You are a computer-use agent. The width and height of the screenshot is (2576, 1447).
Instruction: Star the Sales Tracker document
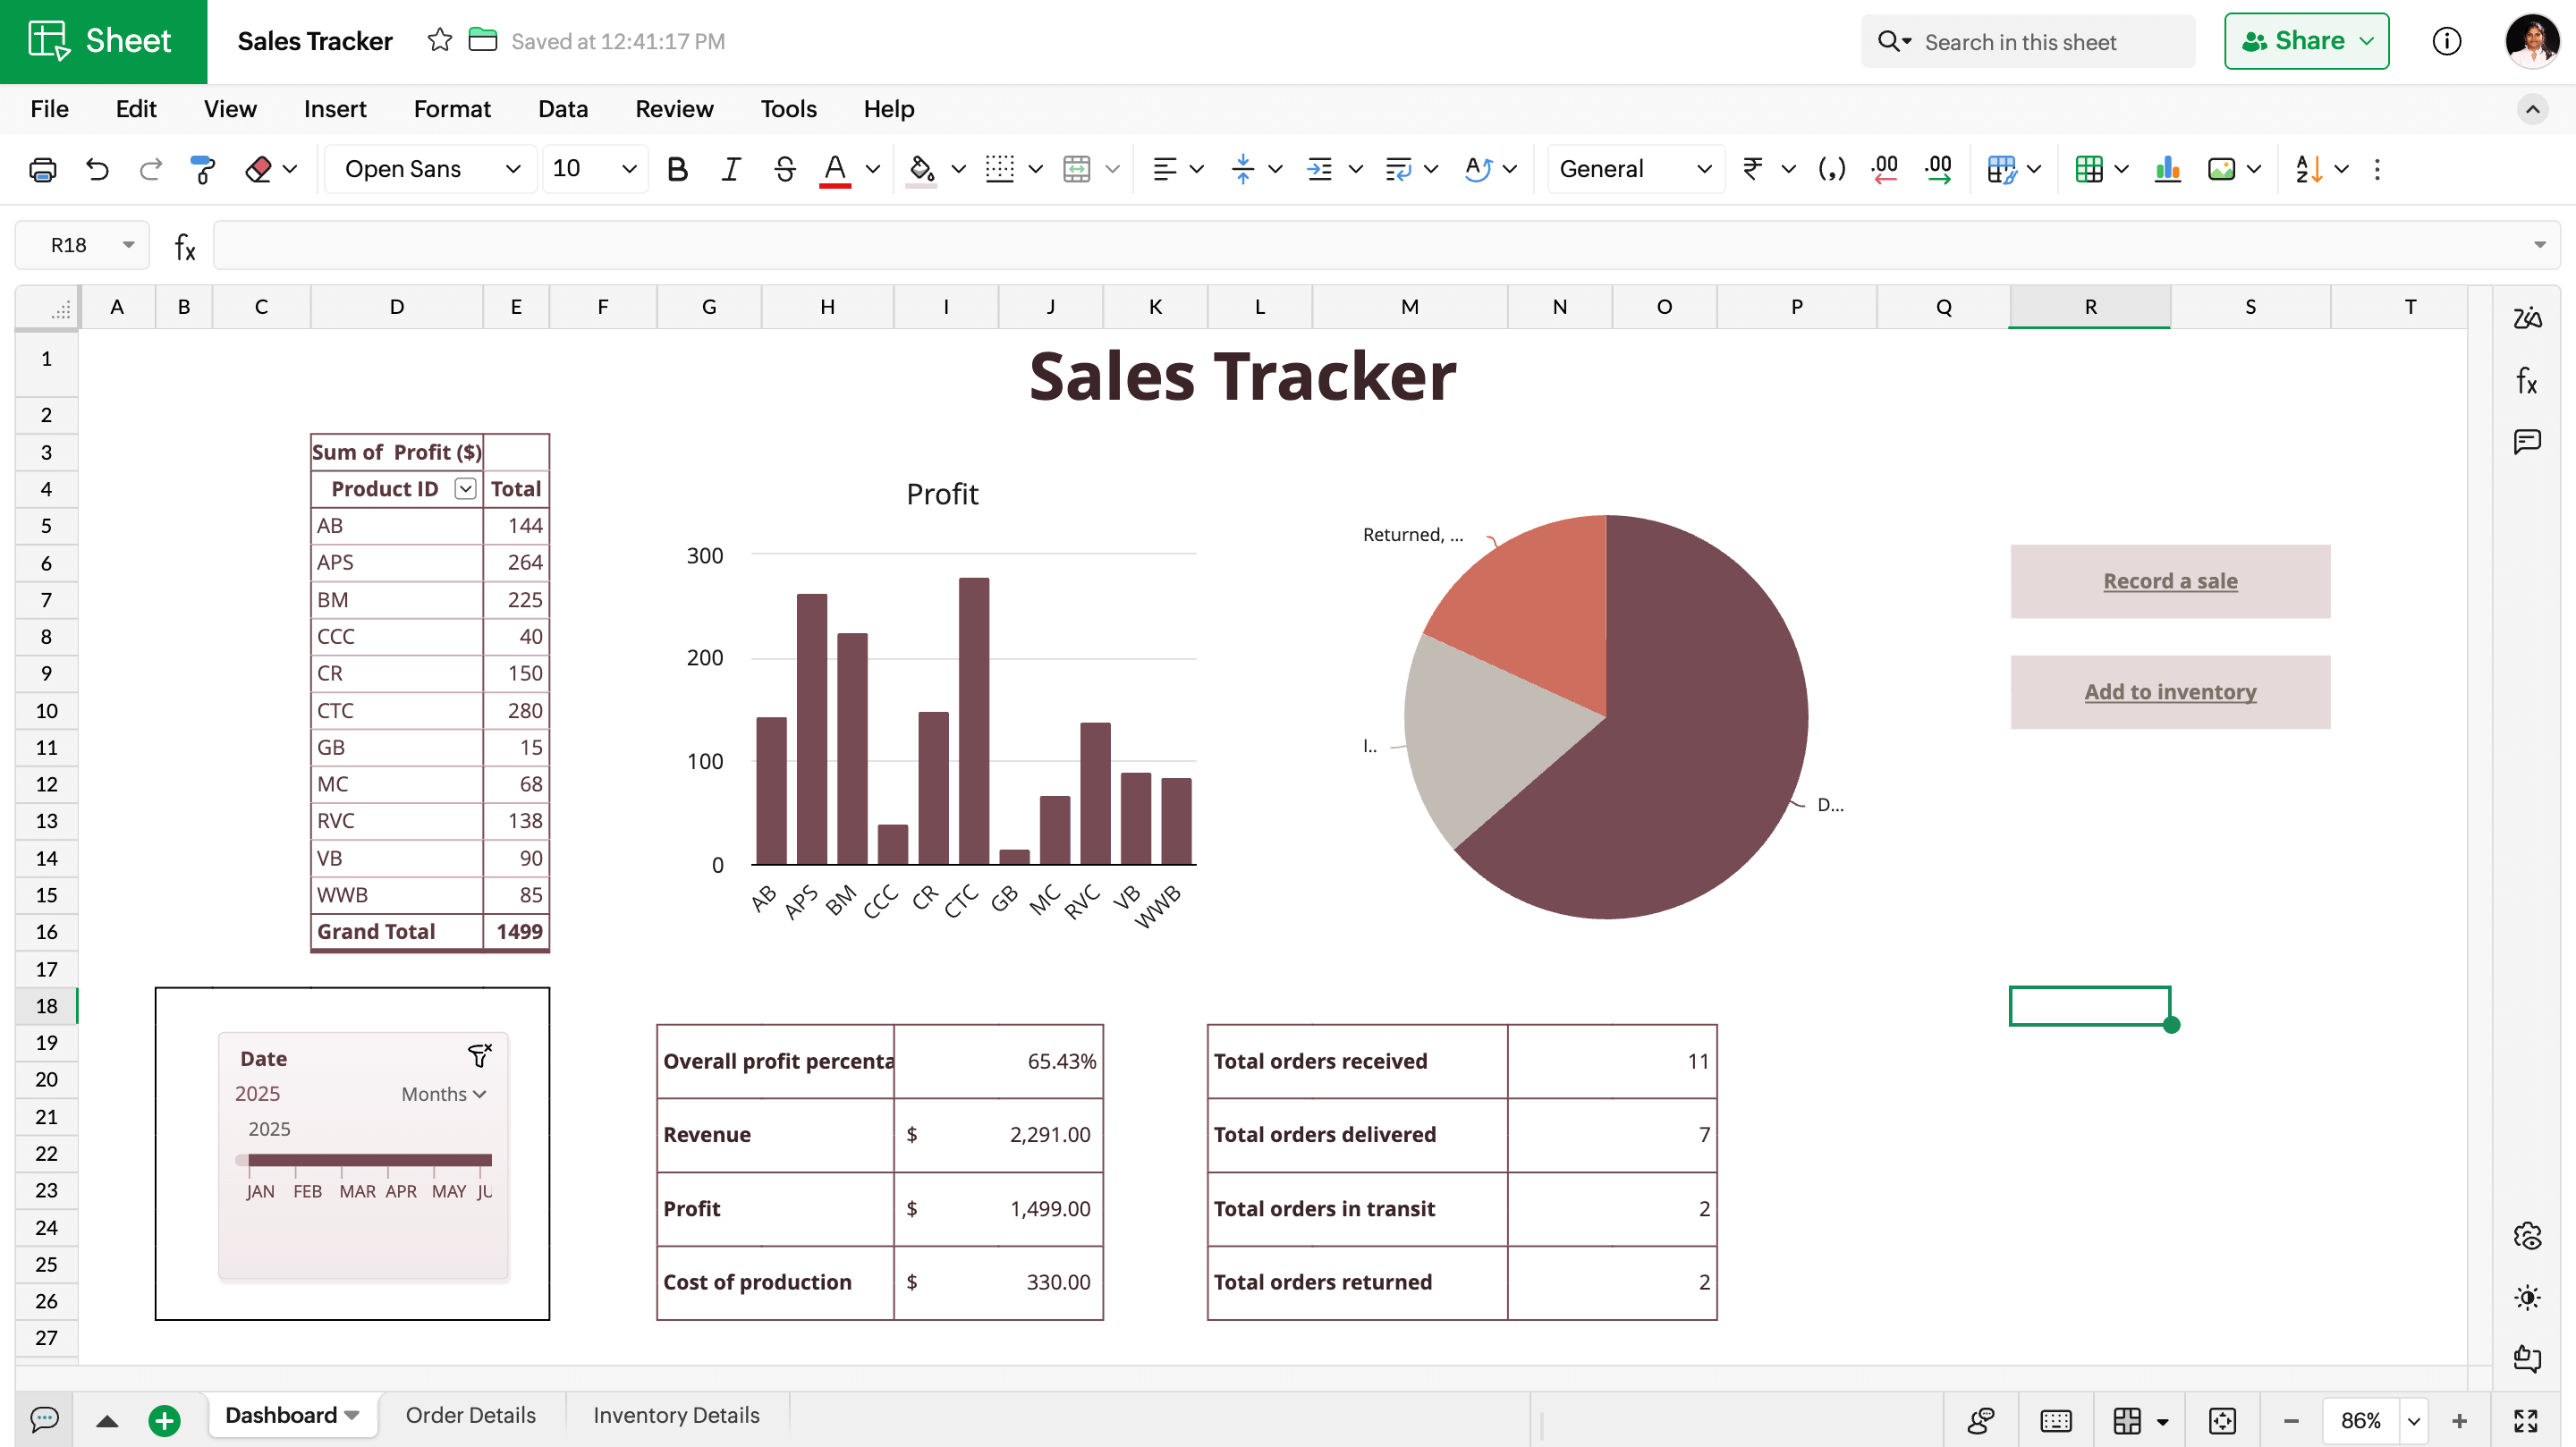439,40
